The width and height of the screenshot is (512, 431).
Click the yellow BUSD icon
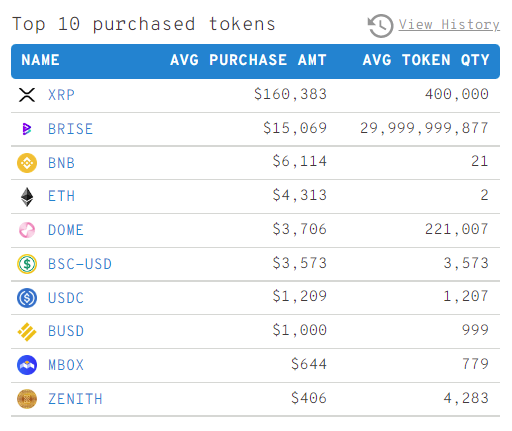[x=27, y=332]
